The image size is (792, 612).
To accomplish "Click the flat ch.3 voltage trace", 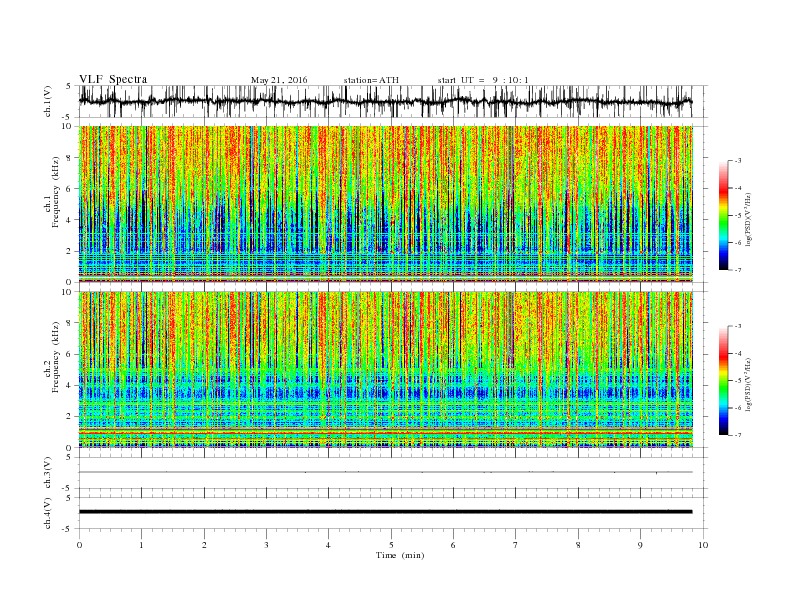I will click(385, 472).
